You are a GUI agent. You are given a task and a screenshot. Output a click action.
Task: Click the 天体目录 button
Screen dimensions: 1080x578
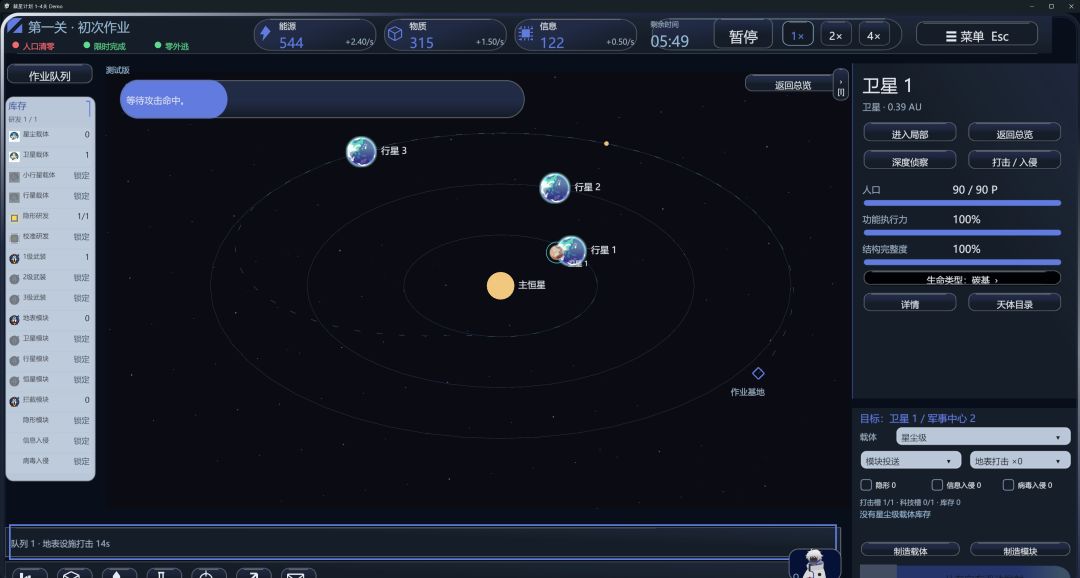pyautogui.click(x=1015, y=304)
